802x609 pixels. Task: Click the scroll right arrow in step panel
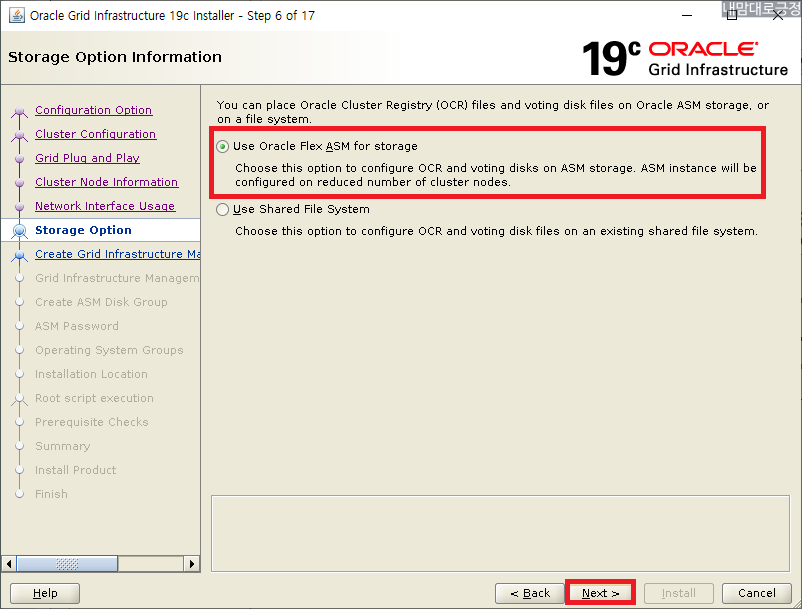191,564
